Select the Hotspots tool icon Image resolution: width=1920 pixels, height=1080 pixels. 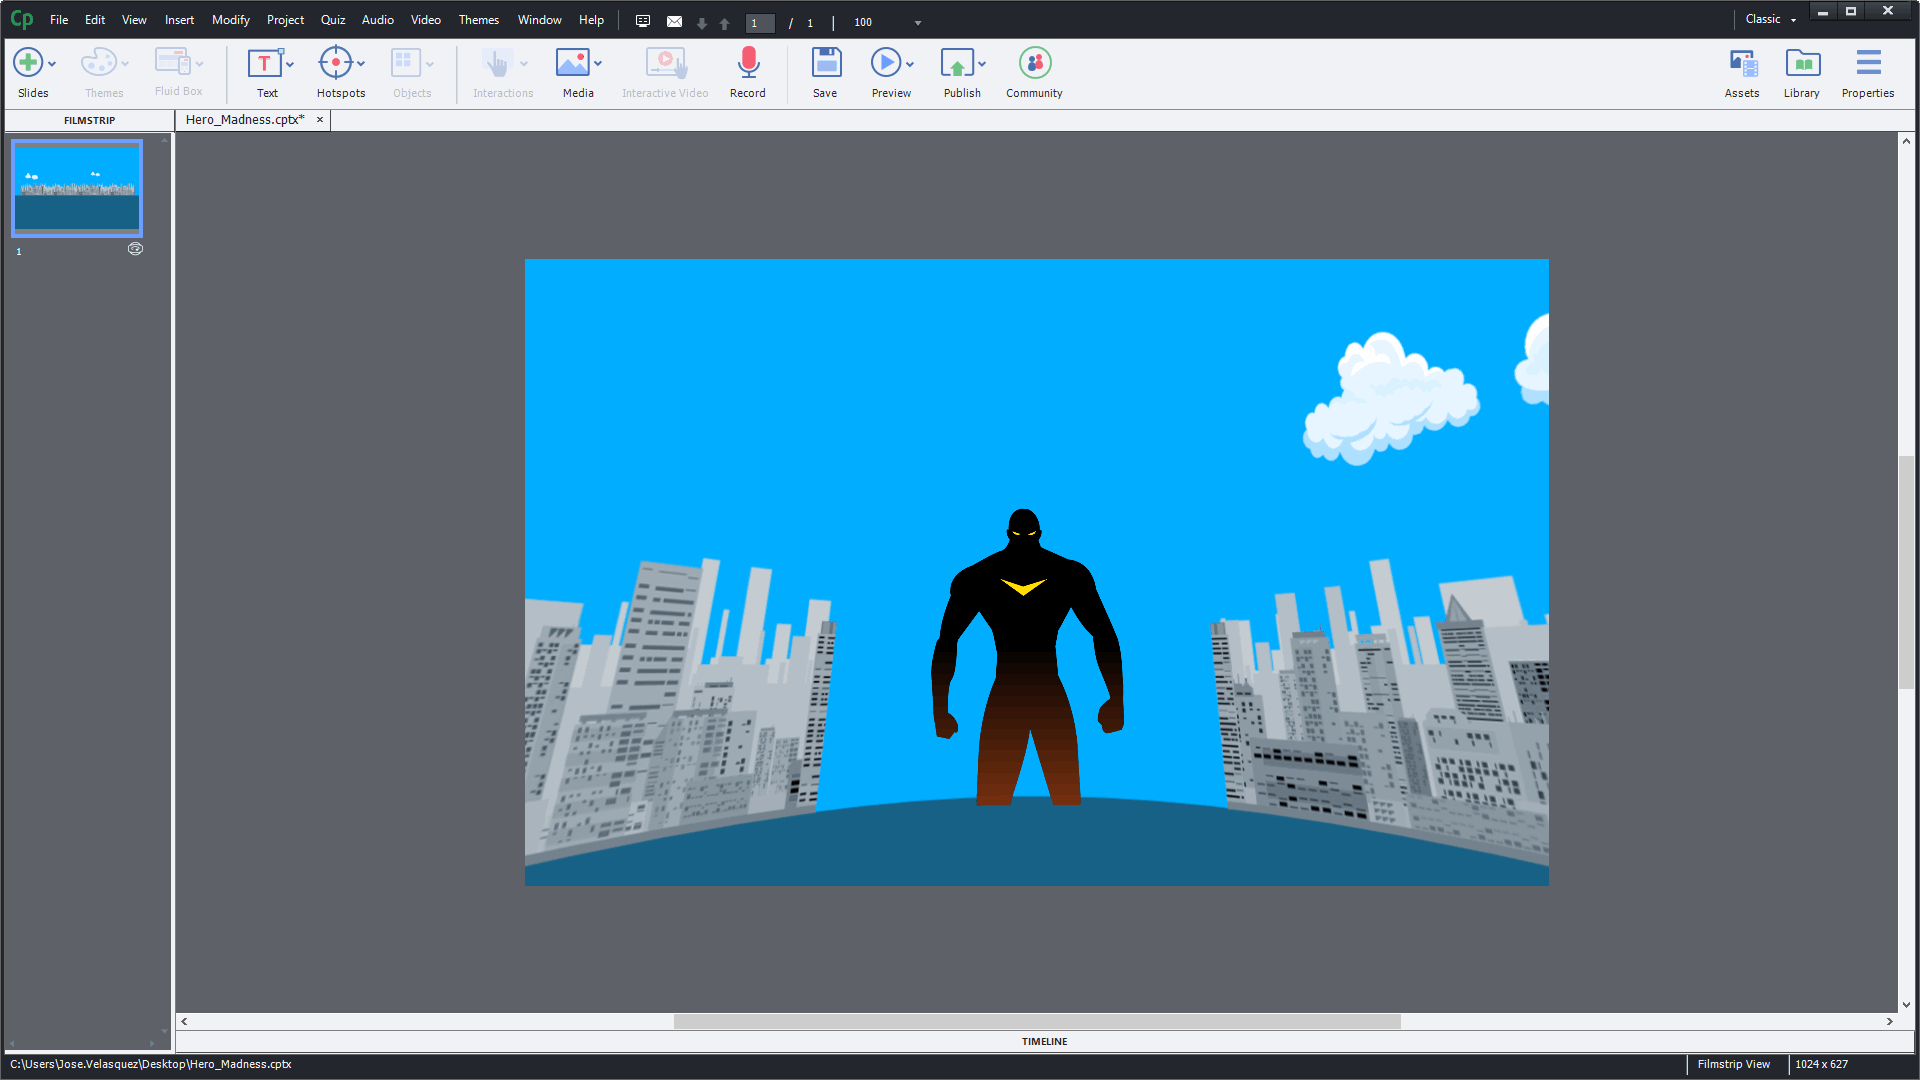335,63
